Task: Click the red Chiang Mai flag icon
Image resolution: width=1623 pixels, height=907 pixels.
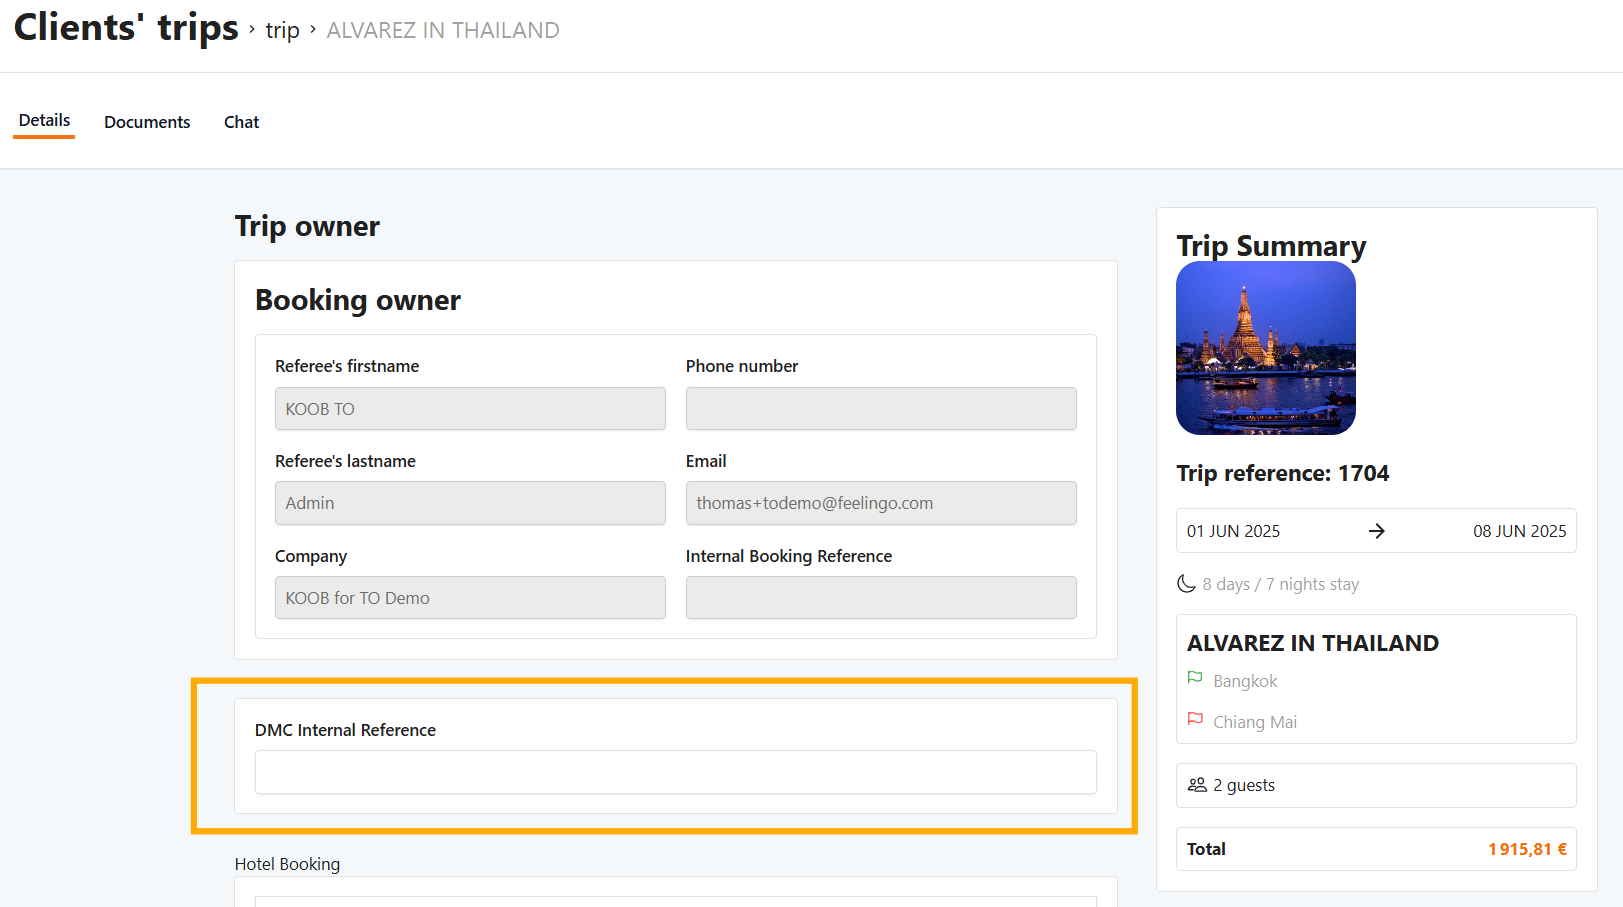Action: 1194,719
